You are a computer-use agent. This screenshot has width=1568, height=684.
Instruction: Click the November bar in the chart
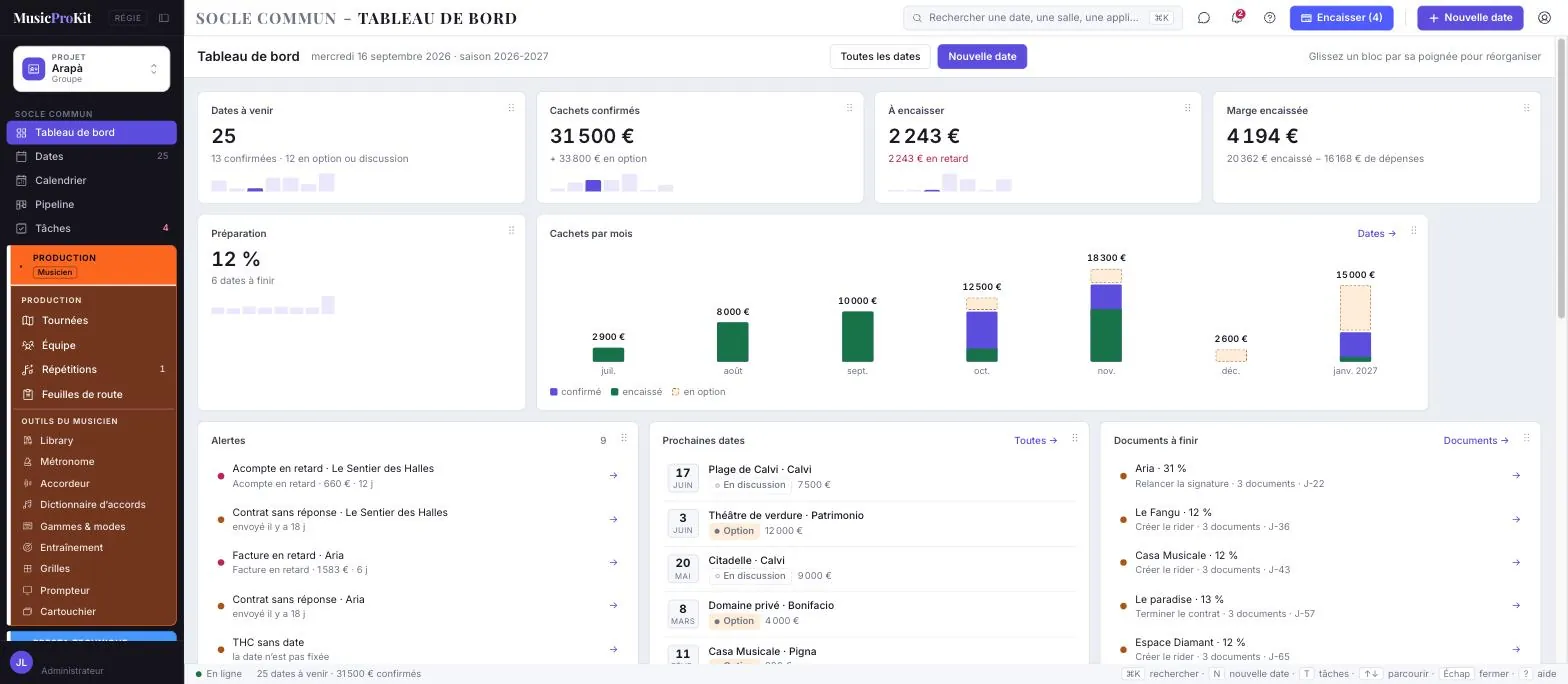[1106, 315]
